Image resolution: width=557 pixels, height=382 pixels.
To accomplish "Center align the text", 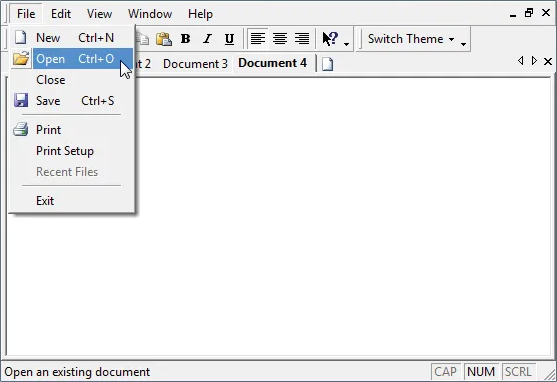I will coord(280,39).
